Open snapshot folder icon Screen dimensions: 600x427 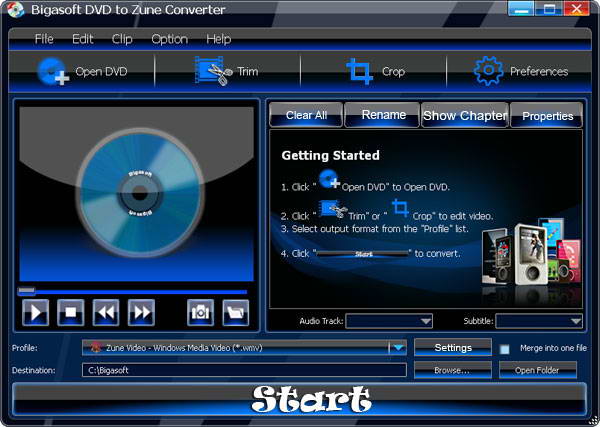click(x=236, y=313)
